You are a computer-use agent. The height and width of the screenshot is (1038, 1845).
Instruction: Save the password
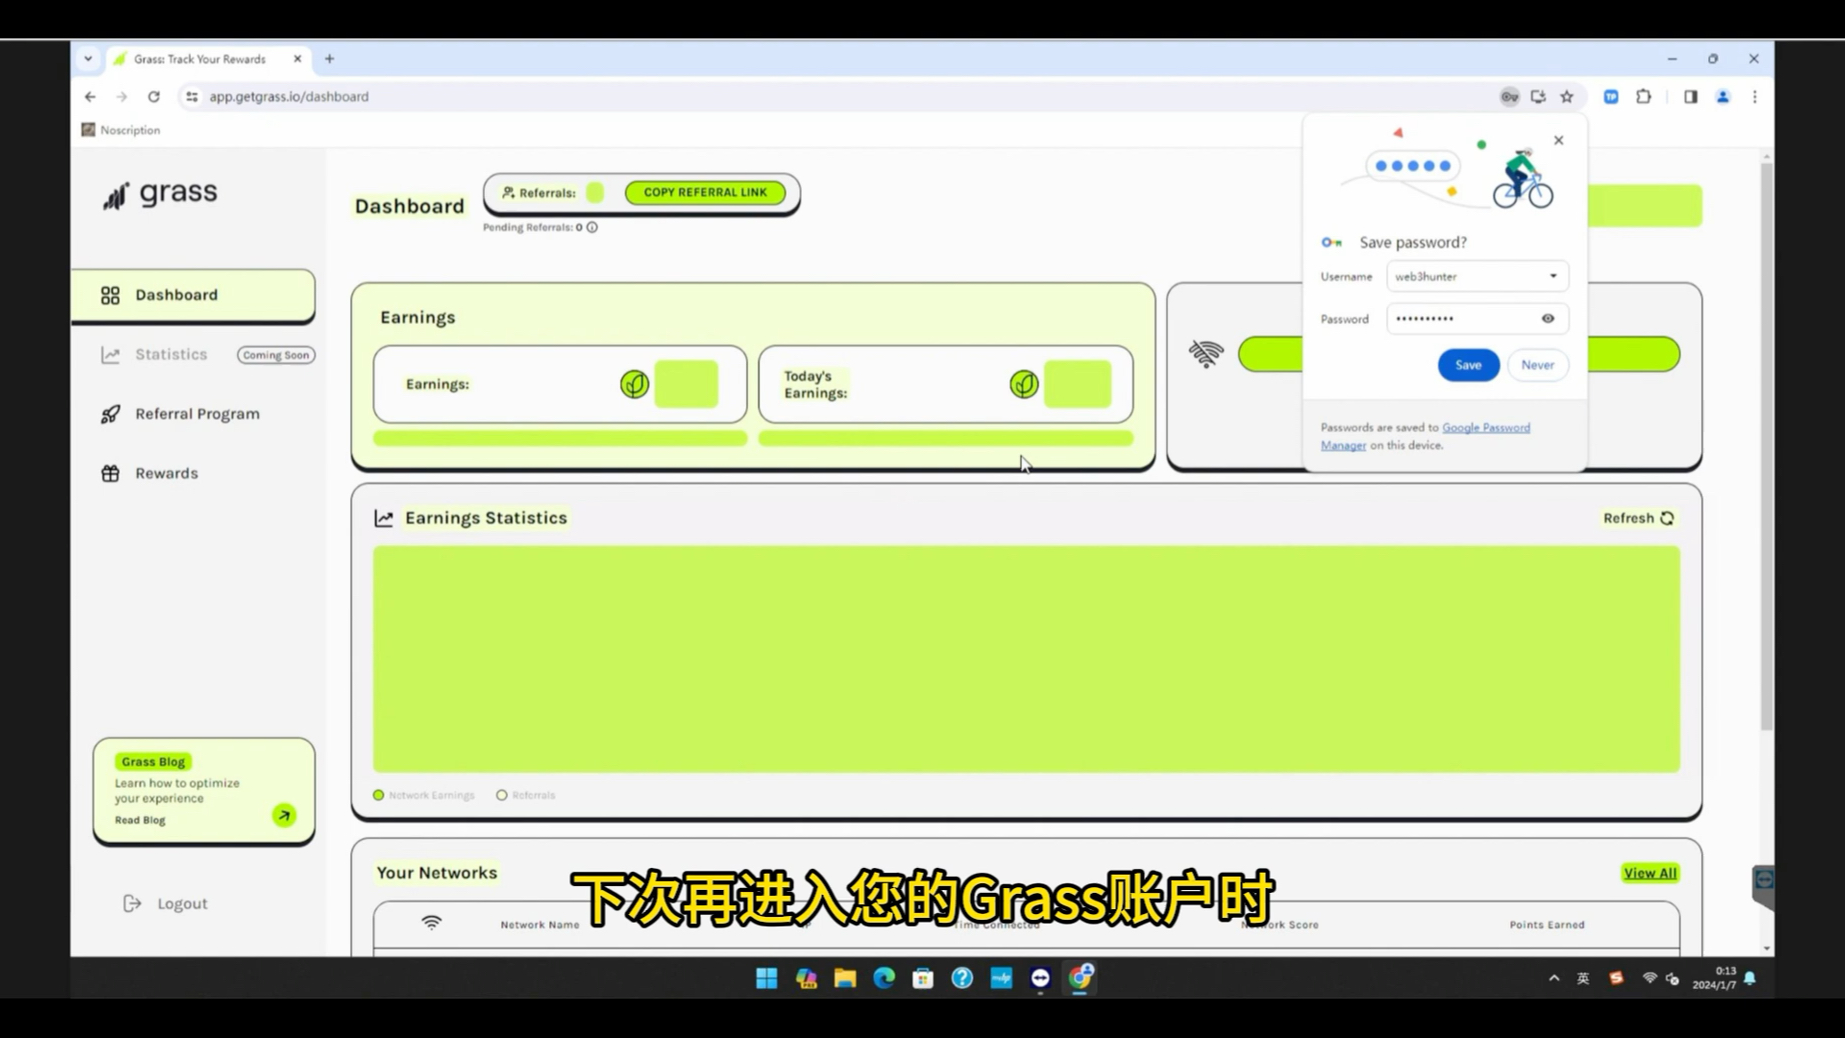tap(1467, 365)
